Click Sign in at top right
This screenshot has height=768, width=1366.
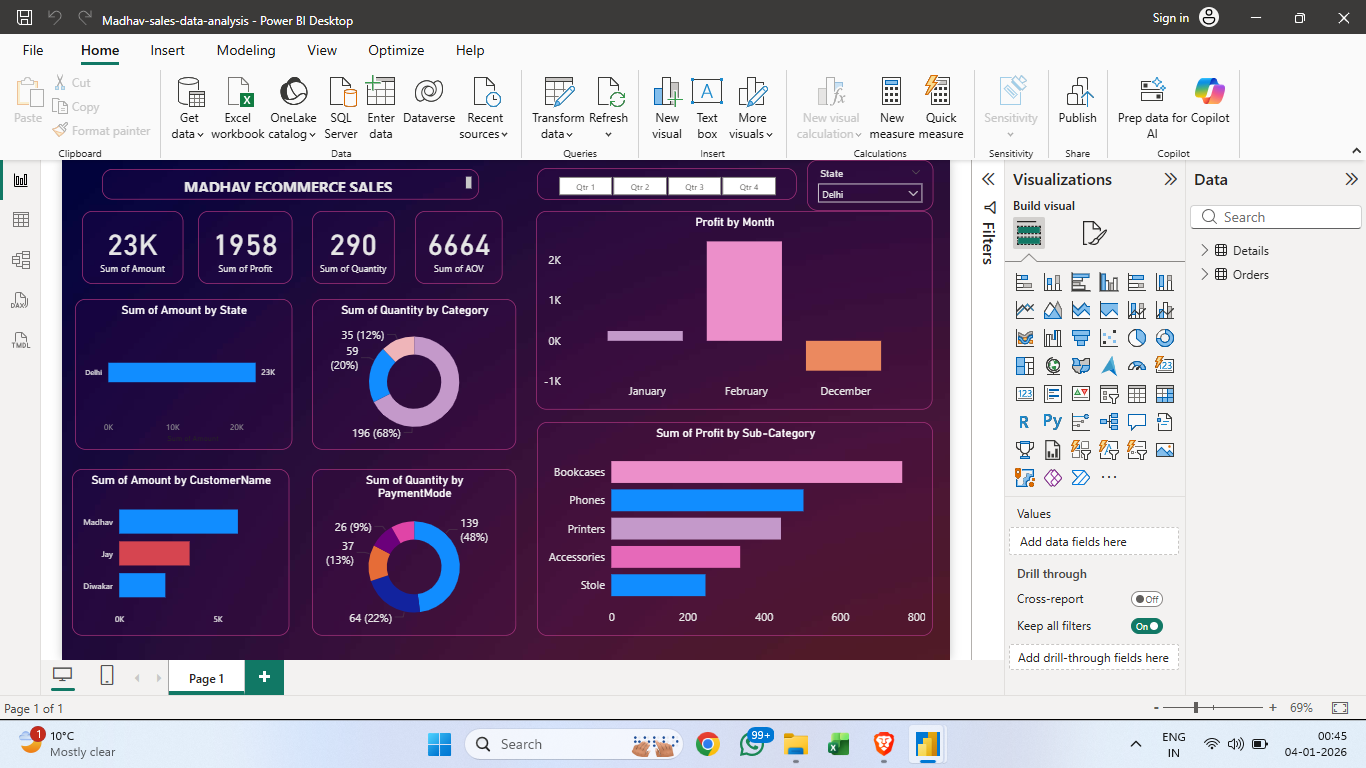(x=1170, y=18)
